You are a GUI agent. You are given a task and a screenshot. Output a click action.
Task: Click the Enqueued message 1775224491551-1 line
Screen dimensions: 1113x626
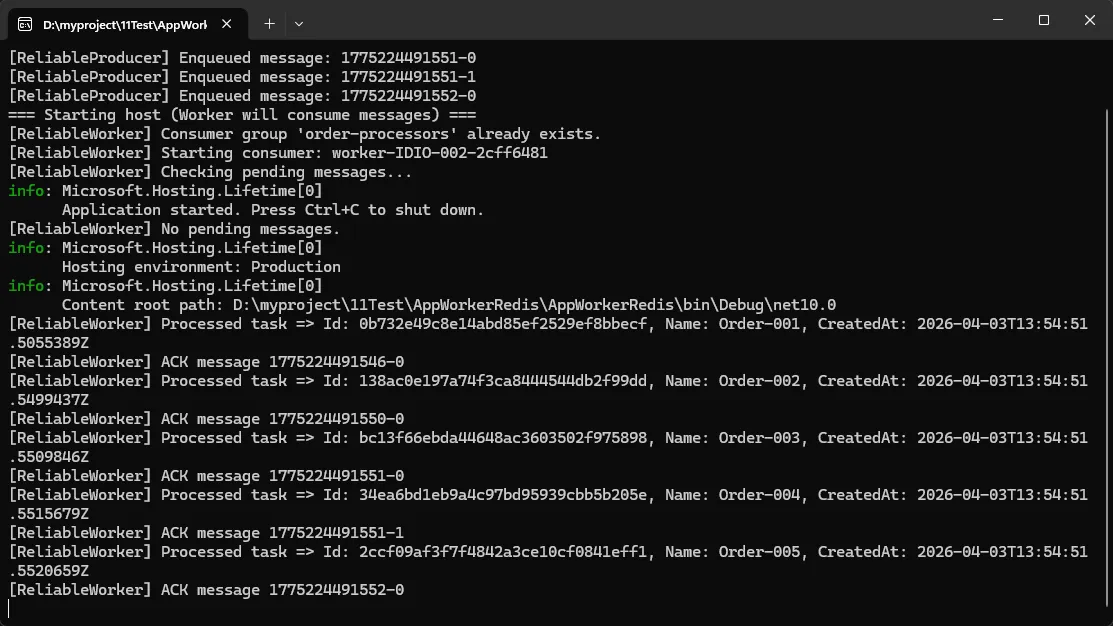click(x=242, y=77)
